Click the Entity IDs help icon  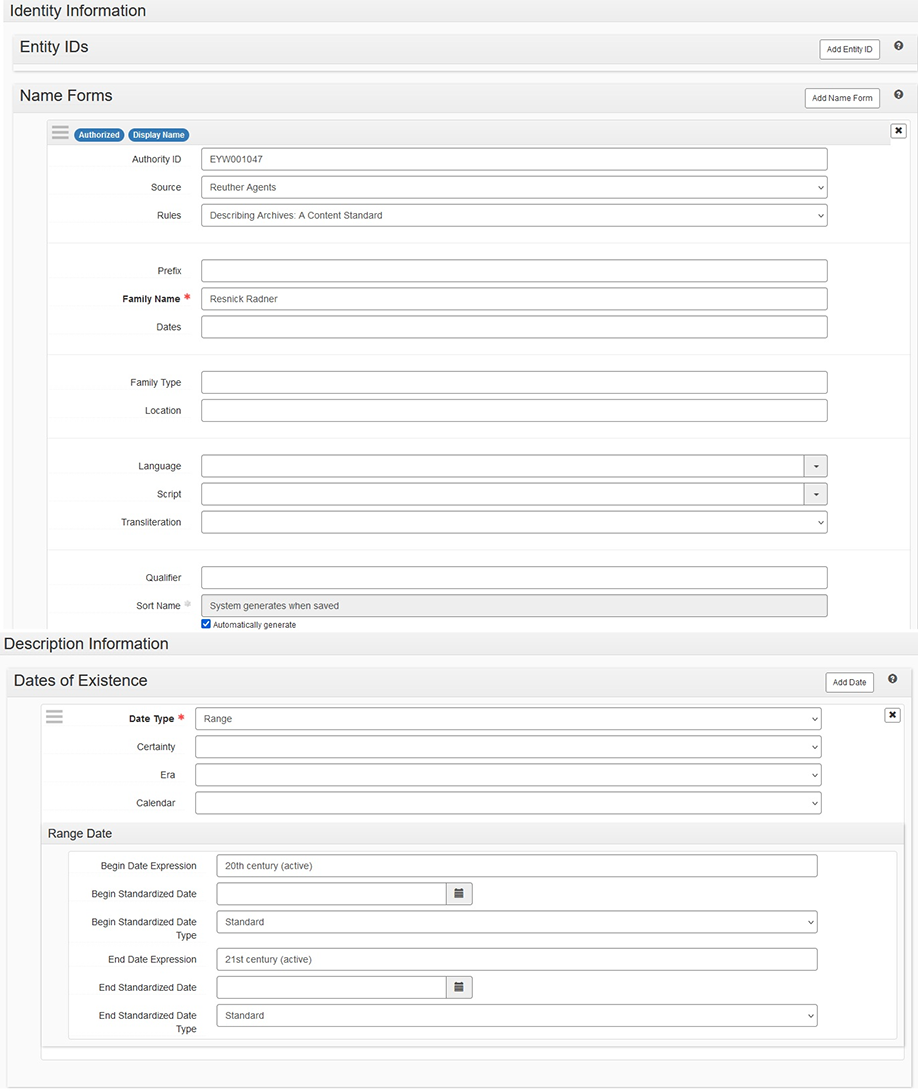[898, 46]
